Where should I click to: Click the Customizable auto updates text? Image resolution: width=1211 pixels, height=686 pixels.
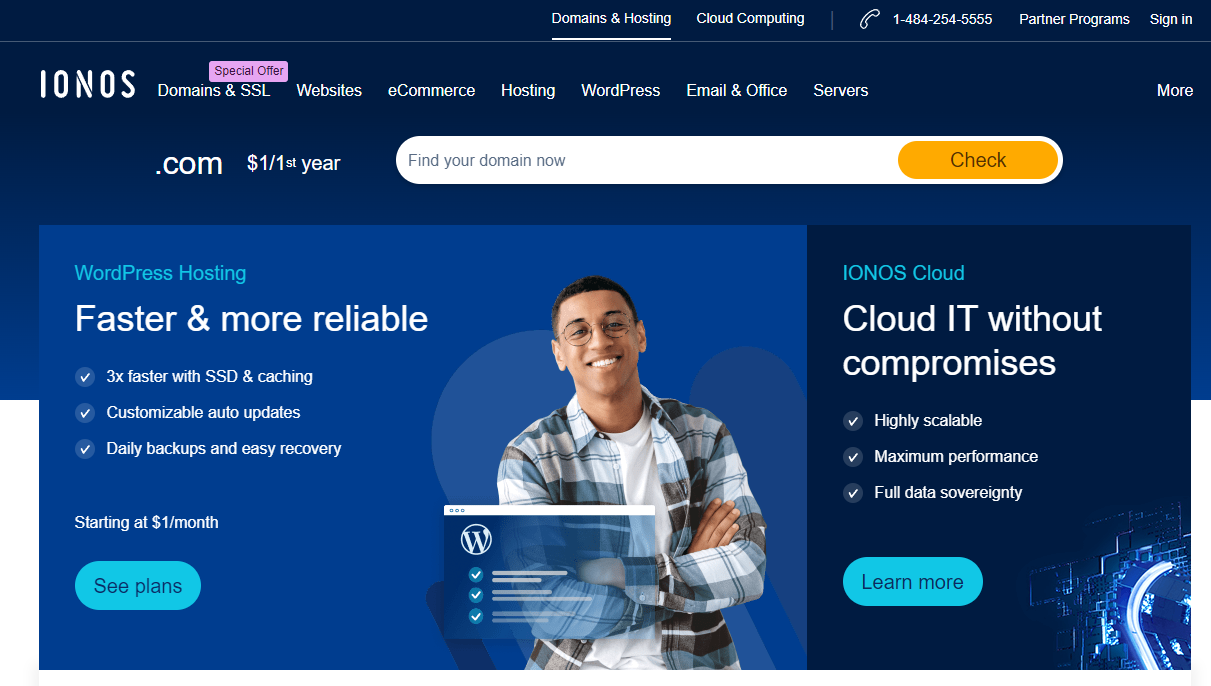click(204, 413)
